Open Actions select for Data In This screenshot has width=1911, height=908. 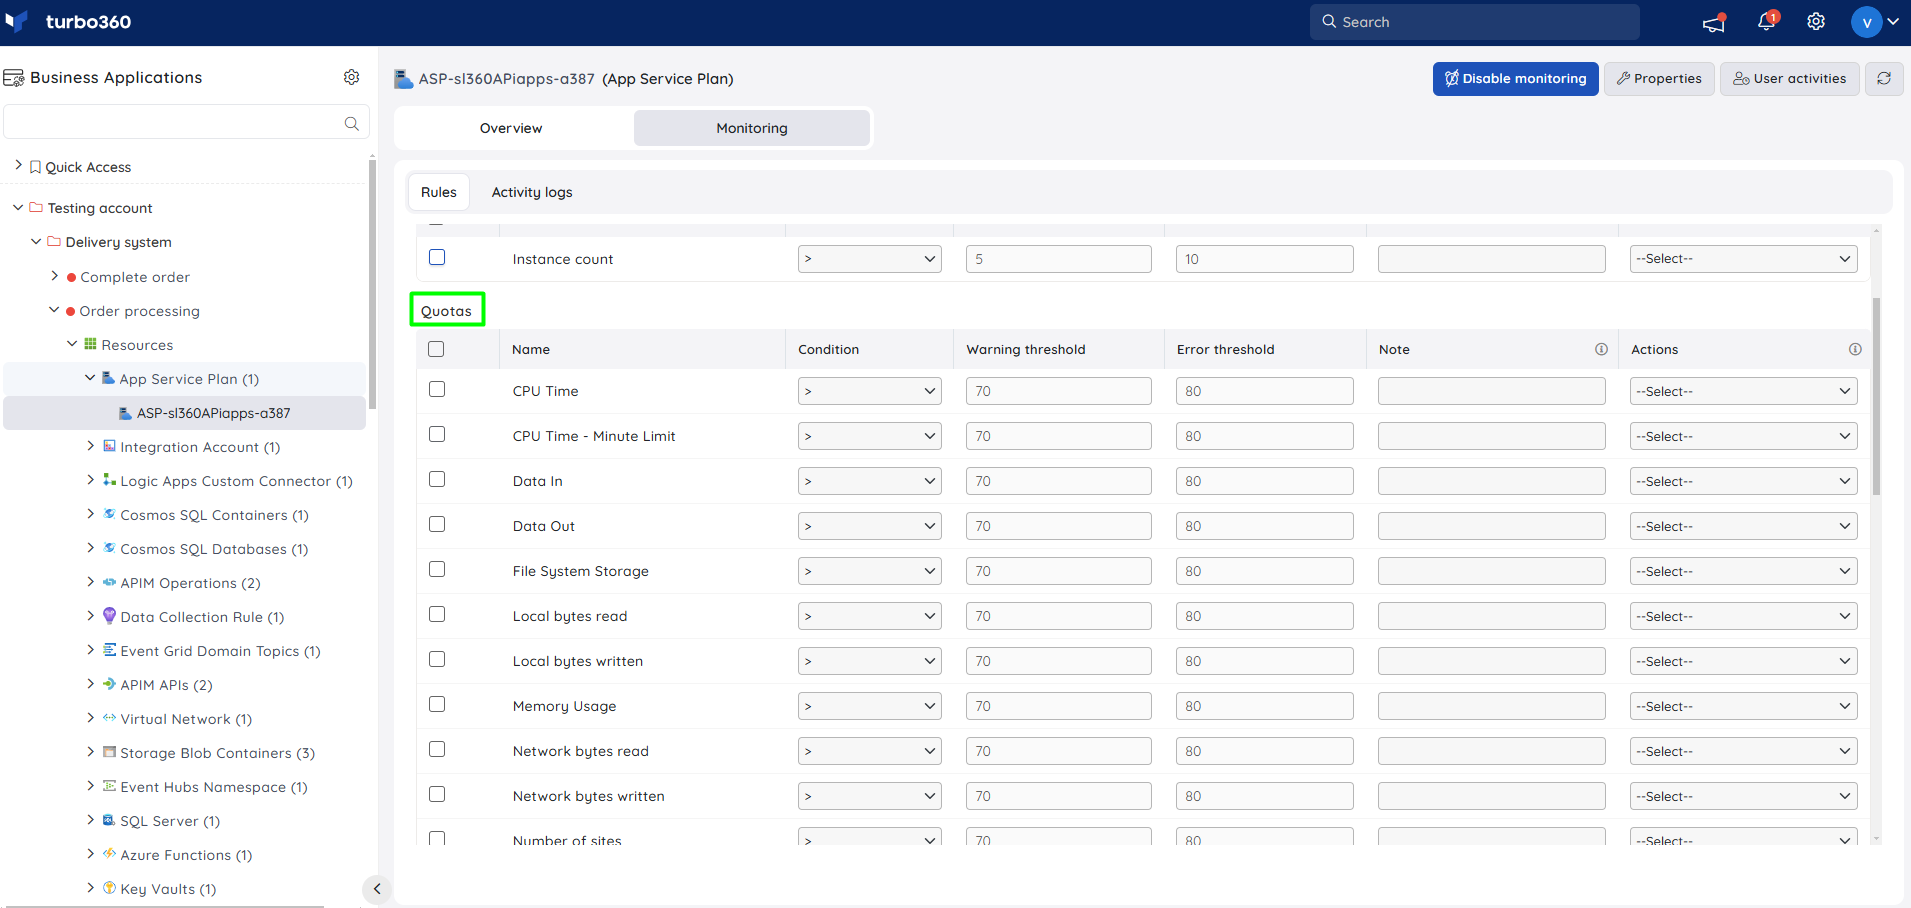point(1743,481)
